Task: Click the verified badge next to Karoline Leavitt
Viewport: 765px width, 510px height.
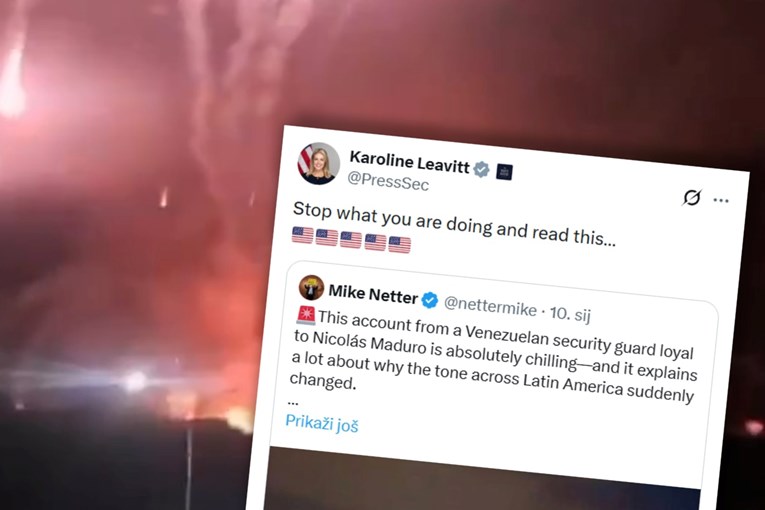Action: coord(482,169)
